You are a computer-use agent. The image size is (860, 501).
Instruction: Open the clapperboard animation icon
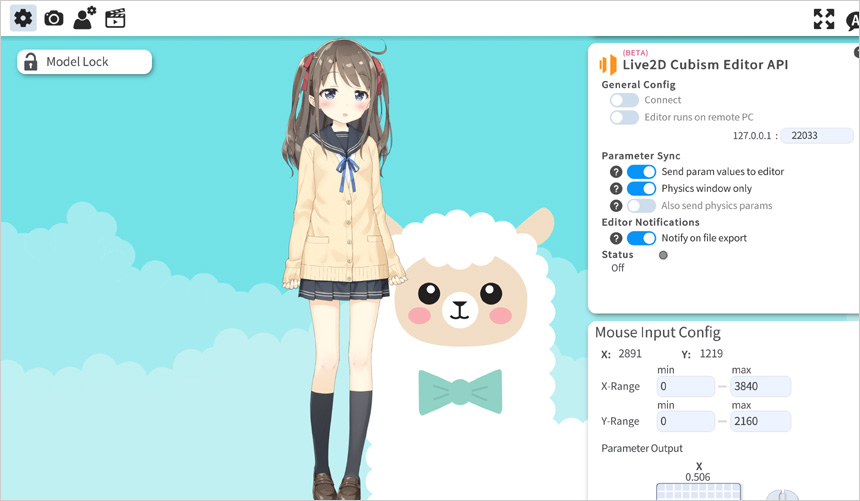pyautogui.click(x=116, y=18)
